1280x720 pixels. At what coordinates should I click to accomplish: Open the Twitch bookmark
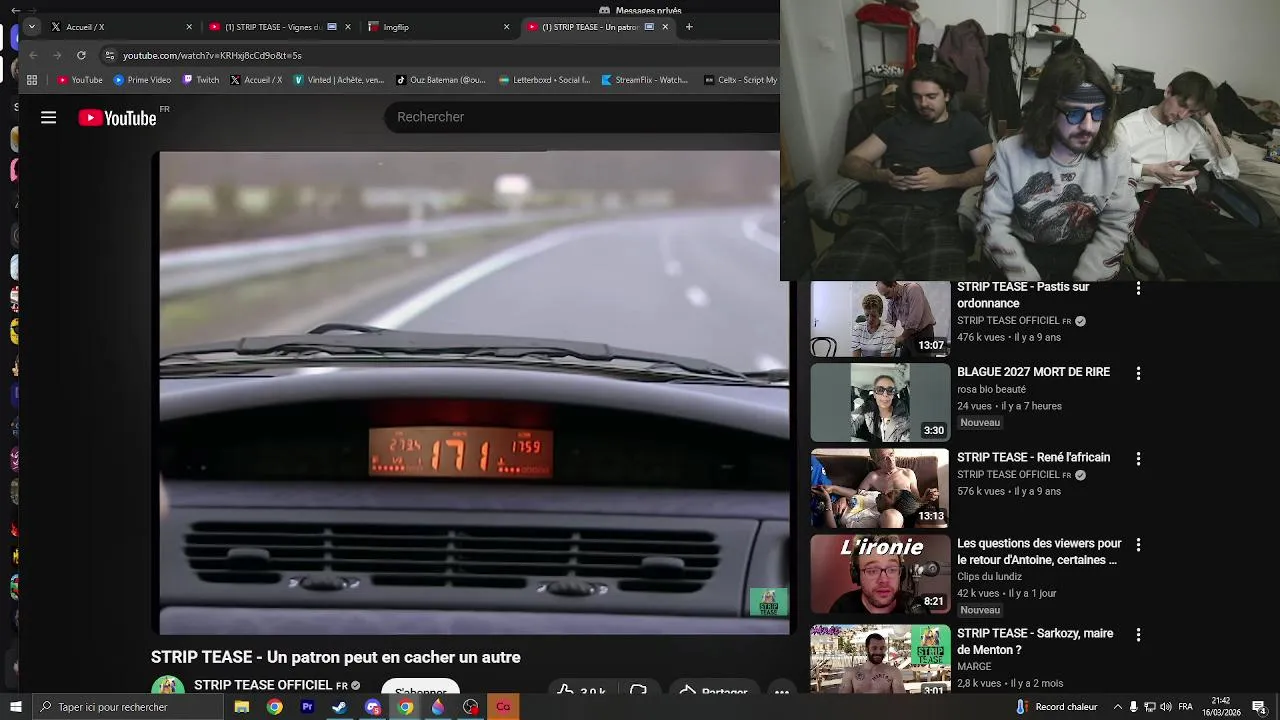pos(201,80)
